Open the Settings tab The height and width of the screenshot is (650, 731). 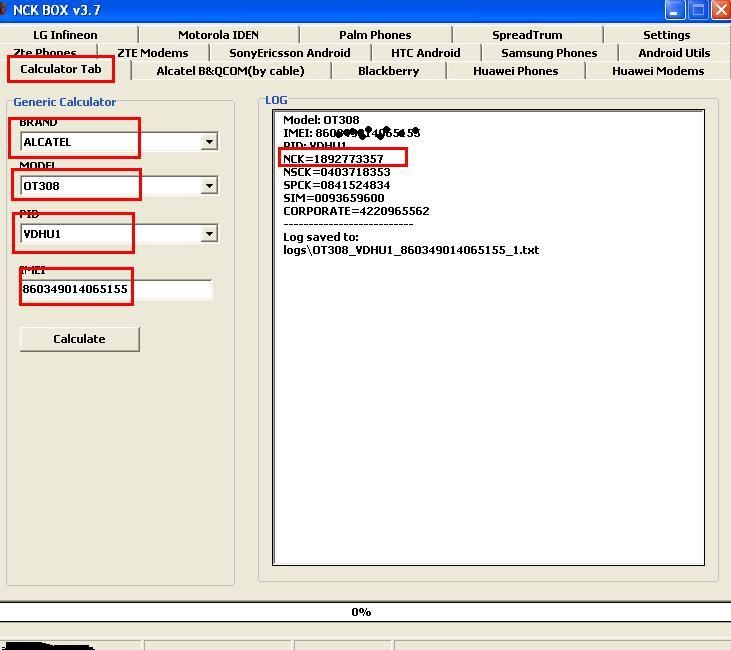666,35
